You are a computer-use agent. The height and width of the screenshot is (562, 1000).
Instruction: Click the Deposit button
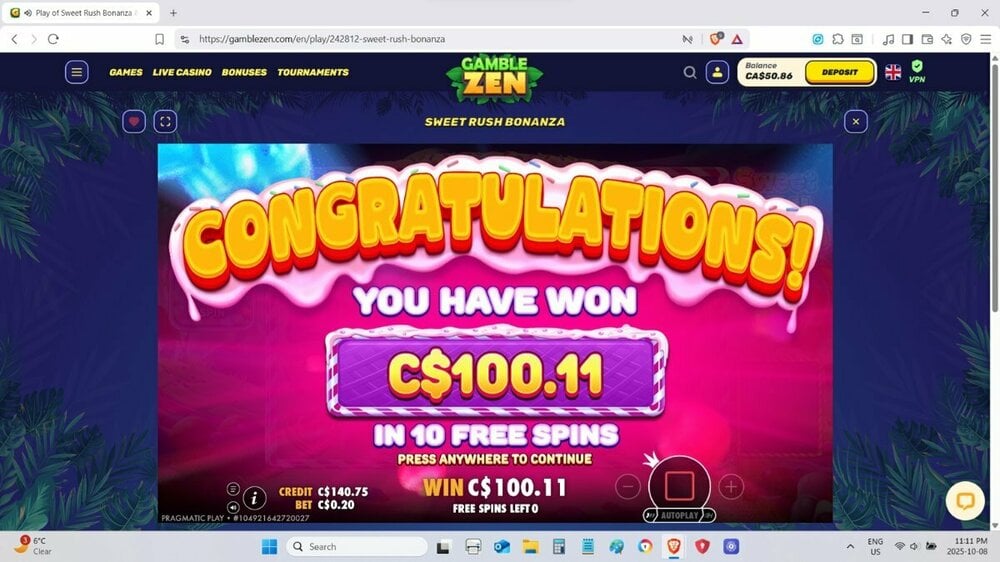[839, 72]
